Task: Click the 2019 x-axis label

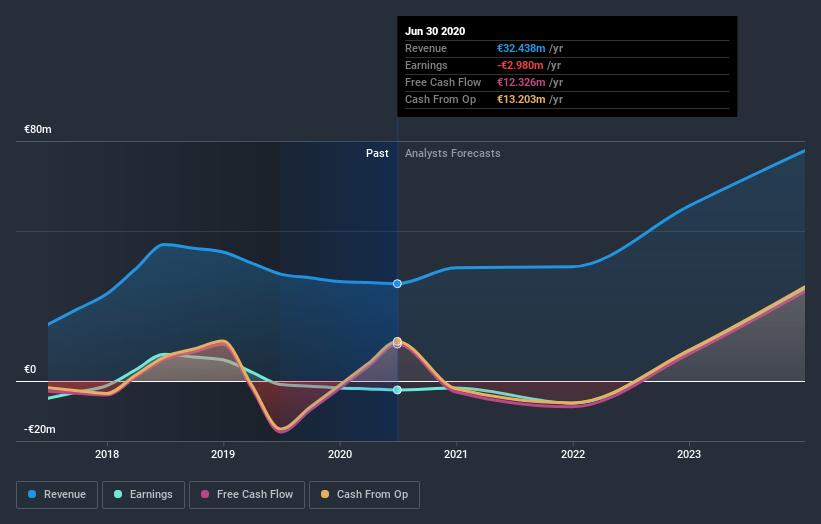Action: point(223,454)
